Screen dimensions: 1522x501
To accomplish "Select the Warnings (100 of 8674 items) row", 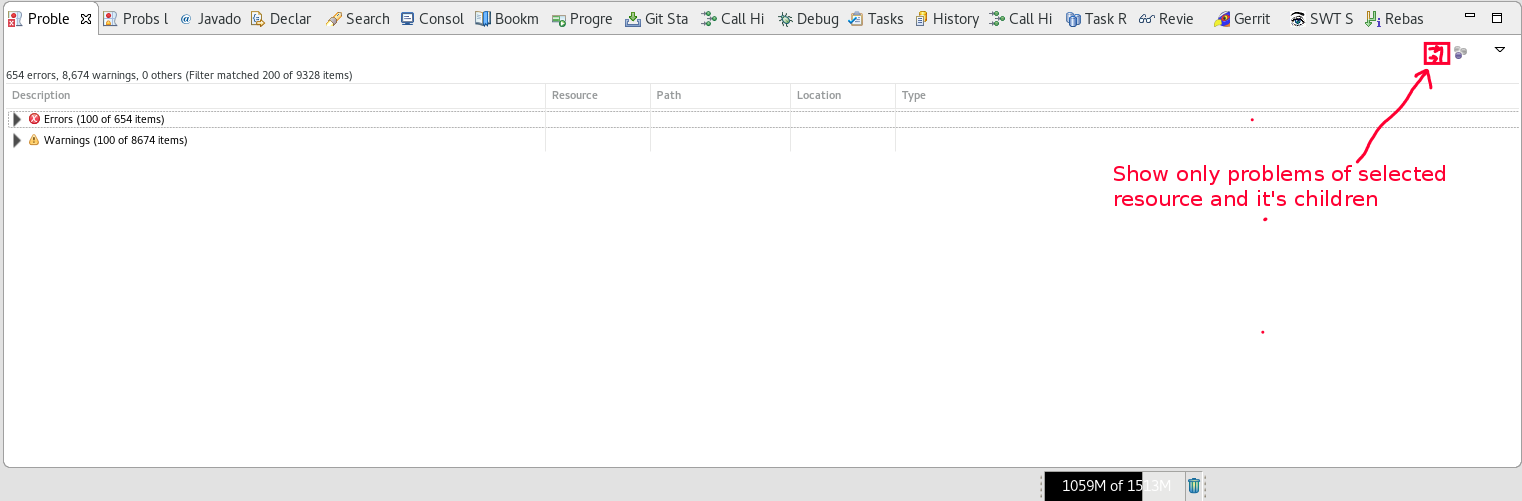I will pyautogui.click(x=762, y=140).
